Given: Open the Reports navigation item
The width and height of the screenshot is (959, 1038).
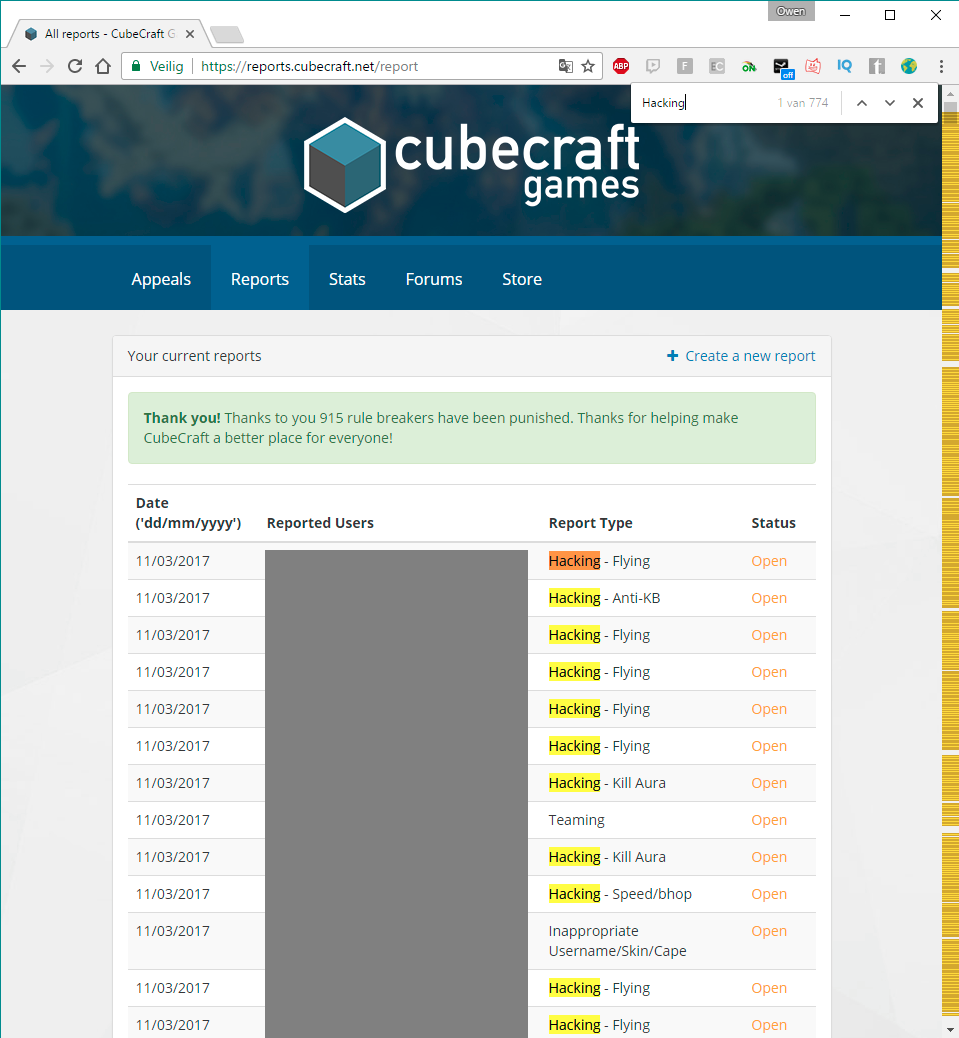Looking at the screenshot, I should pyautogui.click(x=259, y=279).
